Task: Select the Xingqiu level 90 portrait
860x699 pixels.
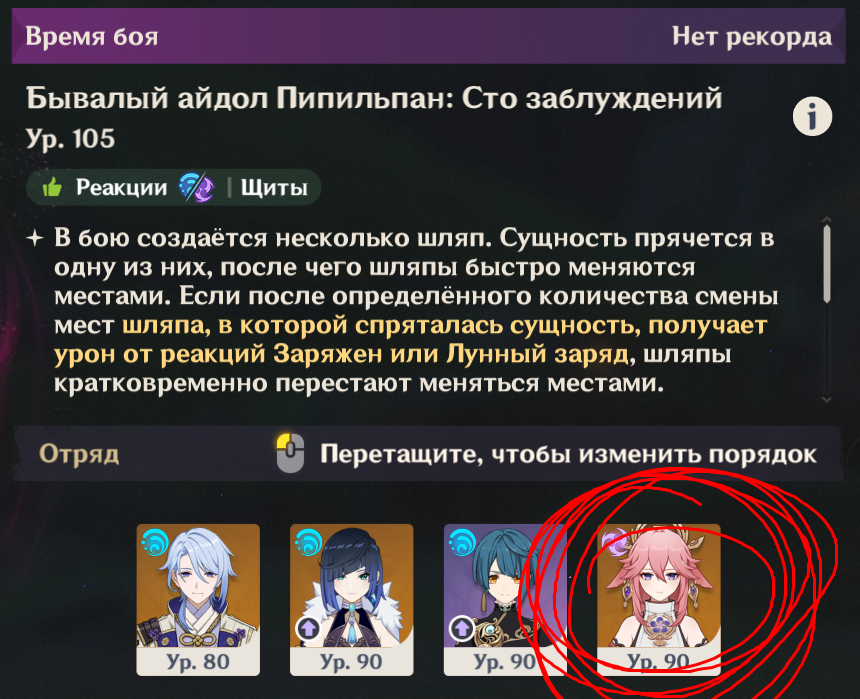Action: 505,600
